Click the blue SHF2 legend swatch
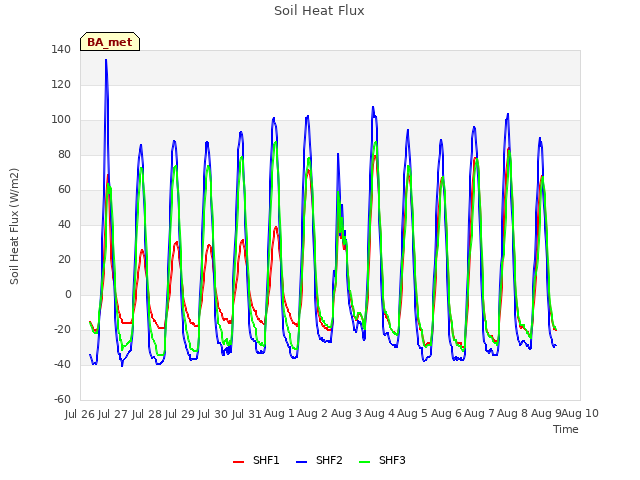 point(301,462)
